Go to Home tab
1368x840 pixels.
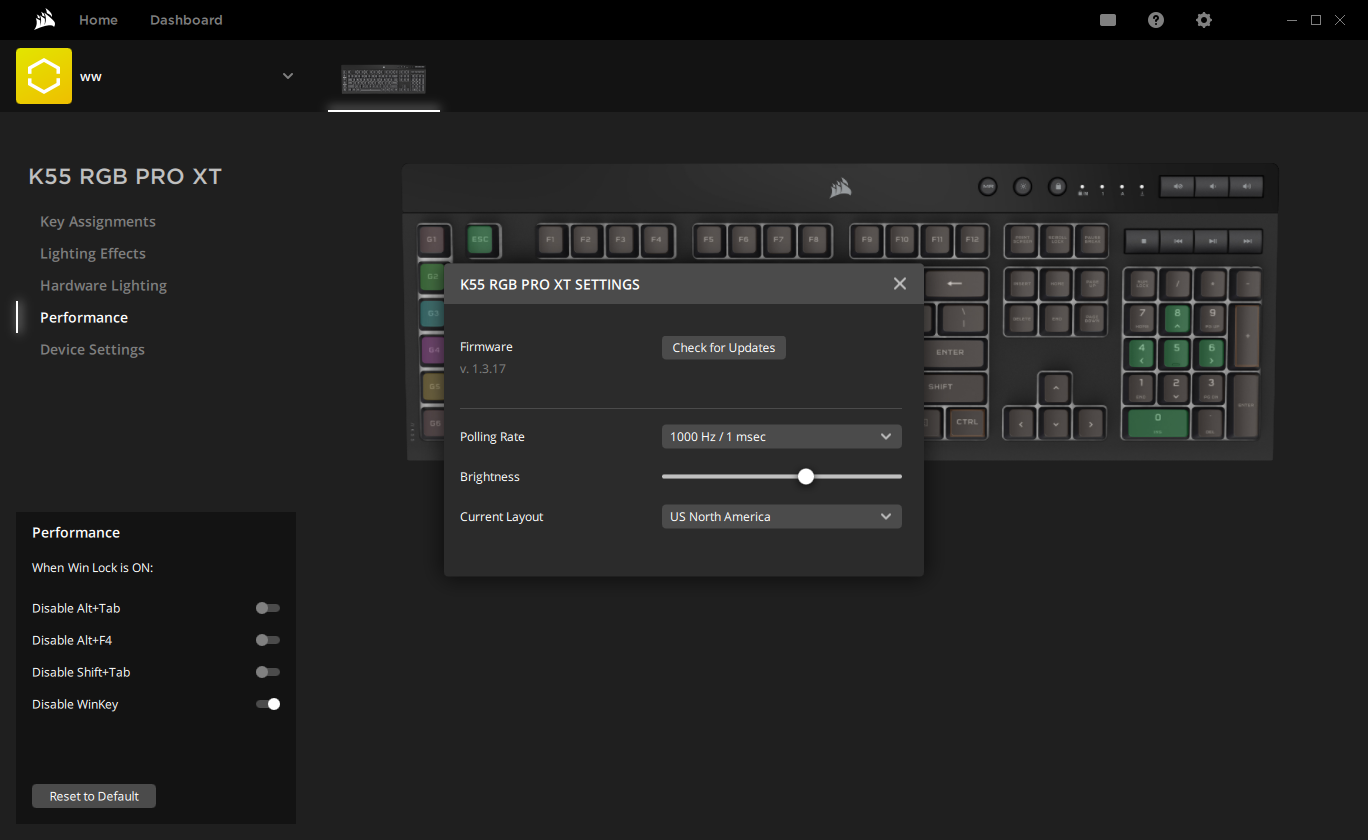point(98,20)
